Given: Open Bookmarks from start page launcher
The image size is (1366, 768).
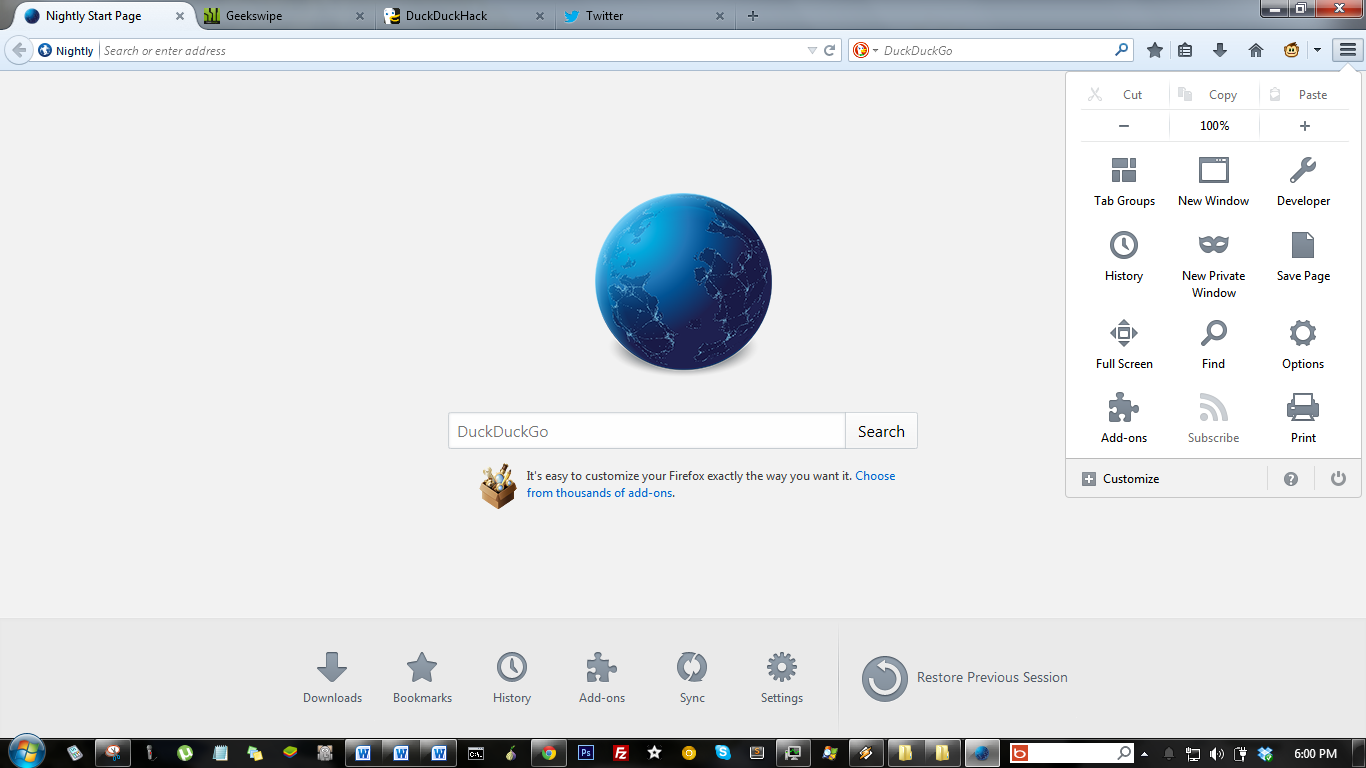Looking at the screenshot, I should [x=422, y=677].
